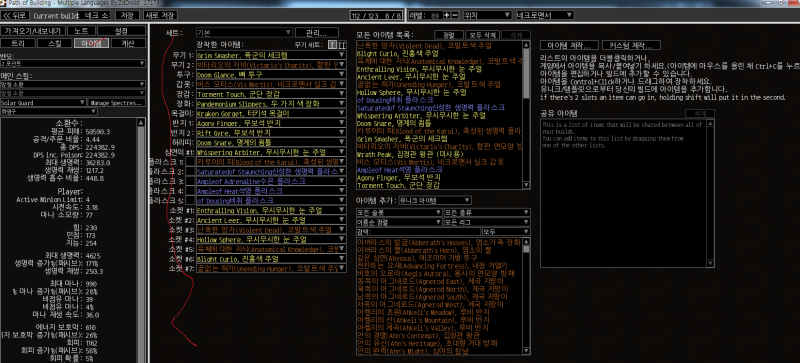Click the 커스텀 제작... custom craft button

(631, 45)
